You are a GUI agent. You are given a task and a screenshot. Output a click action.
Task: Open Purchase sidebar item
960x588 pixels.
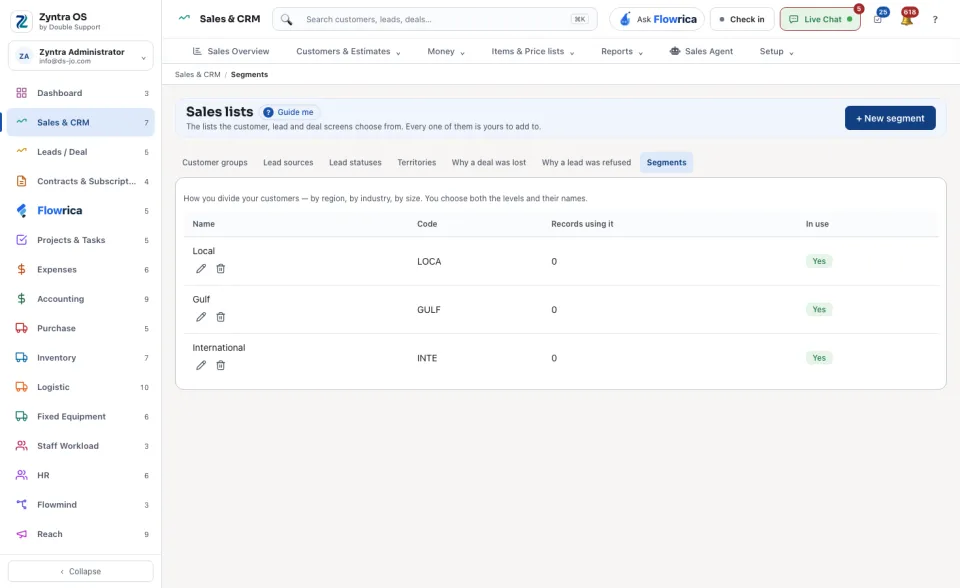[x=81, y=328]
